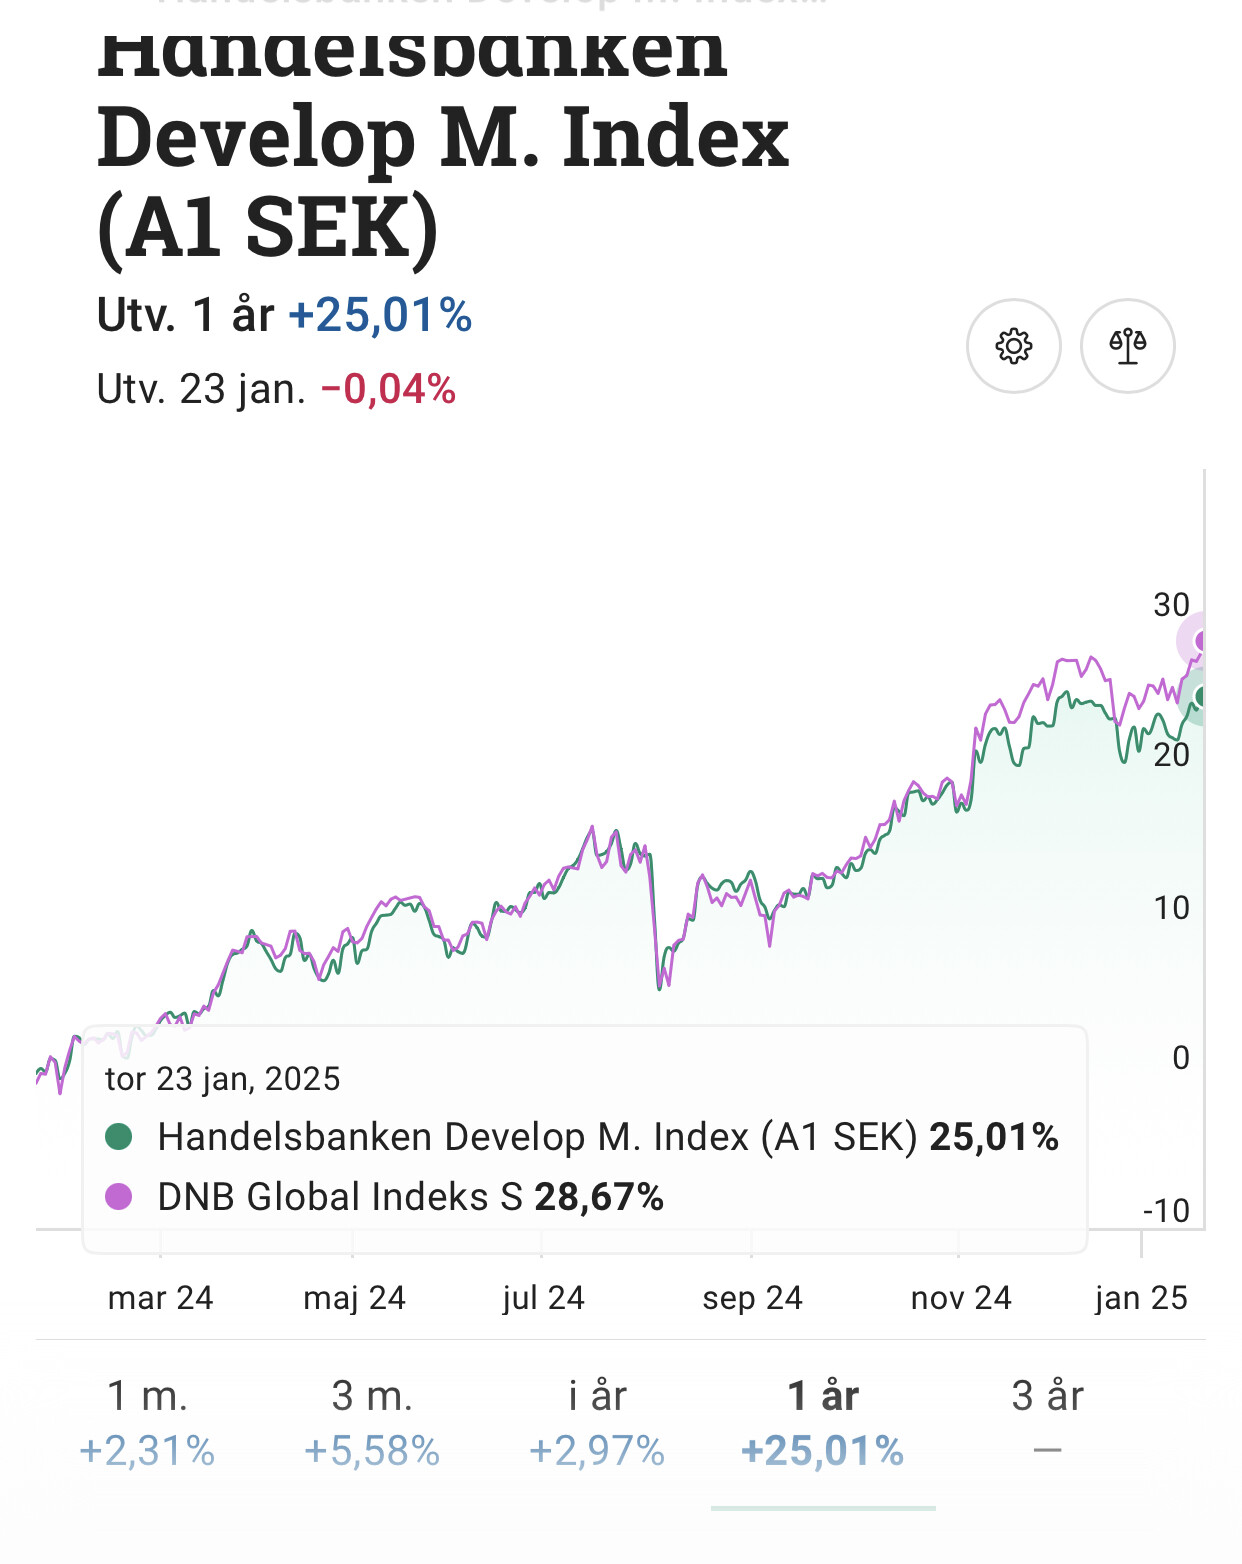Click the 'mar 24' axis label
Image resolution: width=1242 pixels, height=1564 pixels.
coord(160,1298)
